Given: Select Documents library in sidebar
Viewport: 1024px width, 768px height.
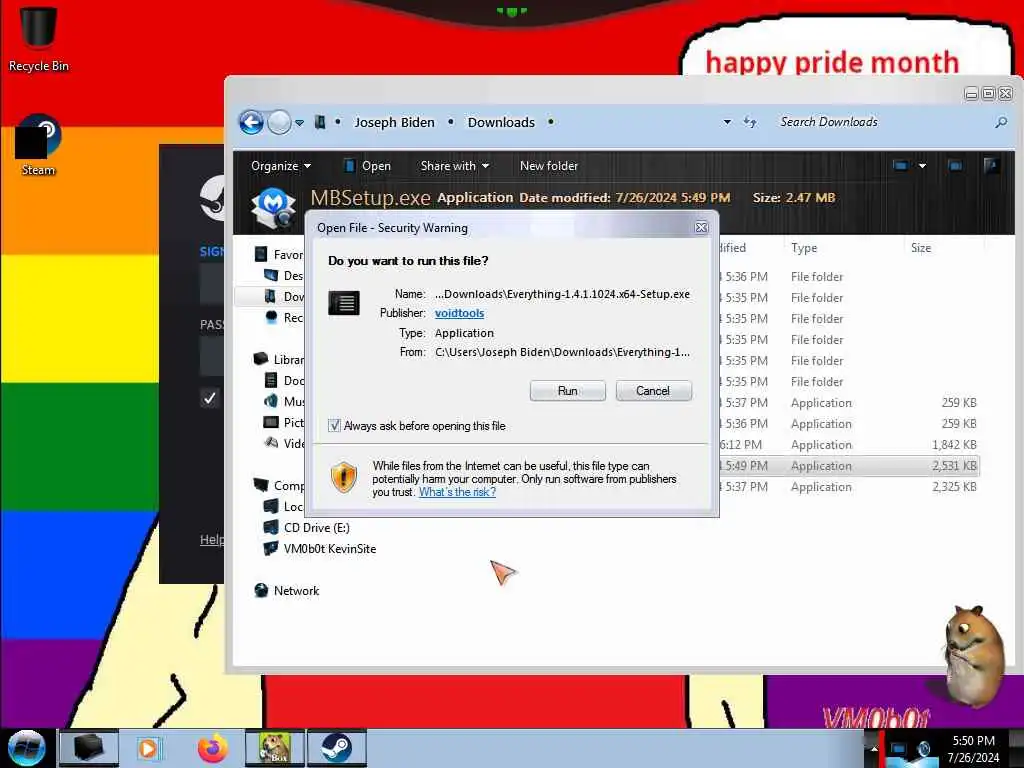Looking at the screenshot, I should (285, 380).
